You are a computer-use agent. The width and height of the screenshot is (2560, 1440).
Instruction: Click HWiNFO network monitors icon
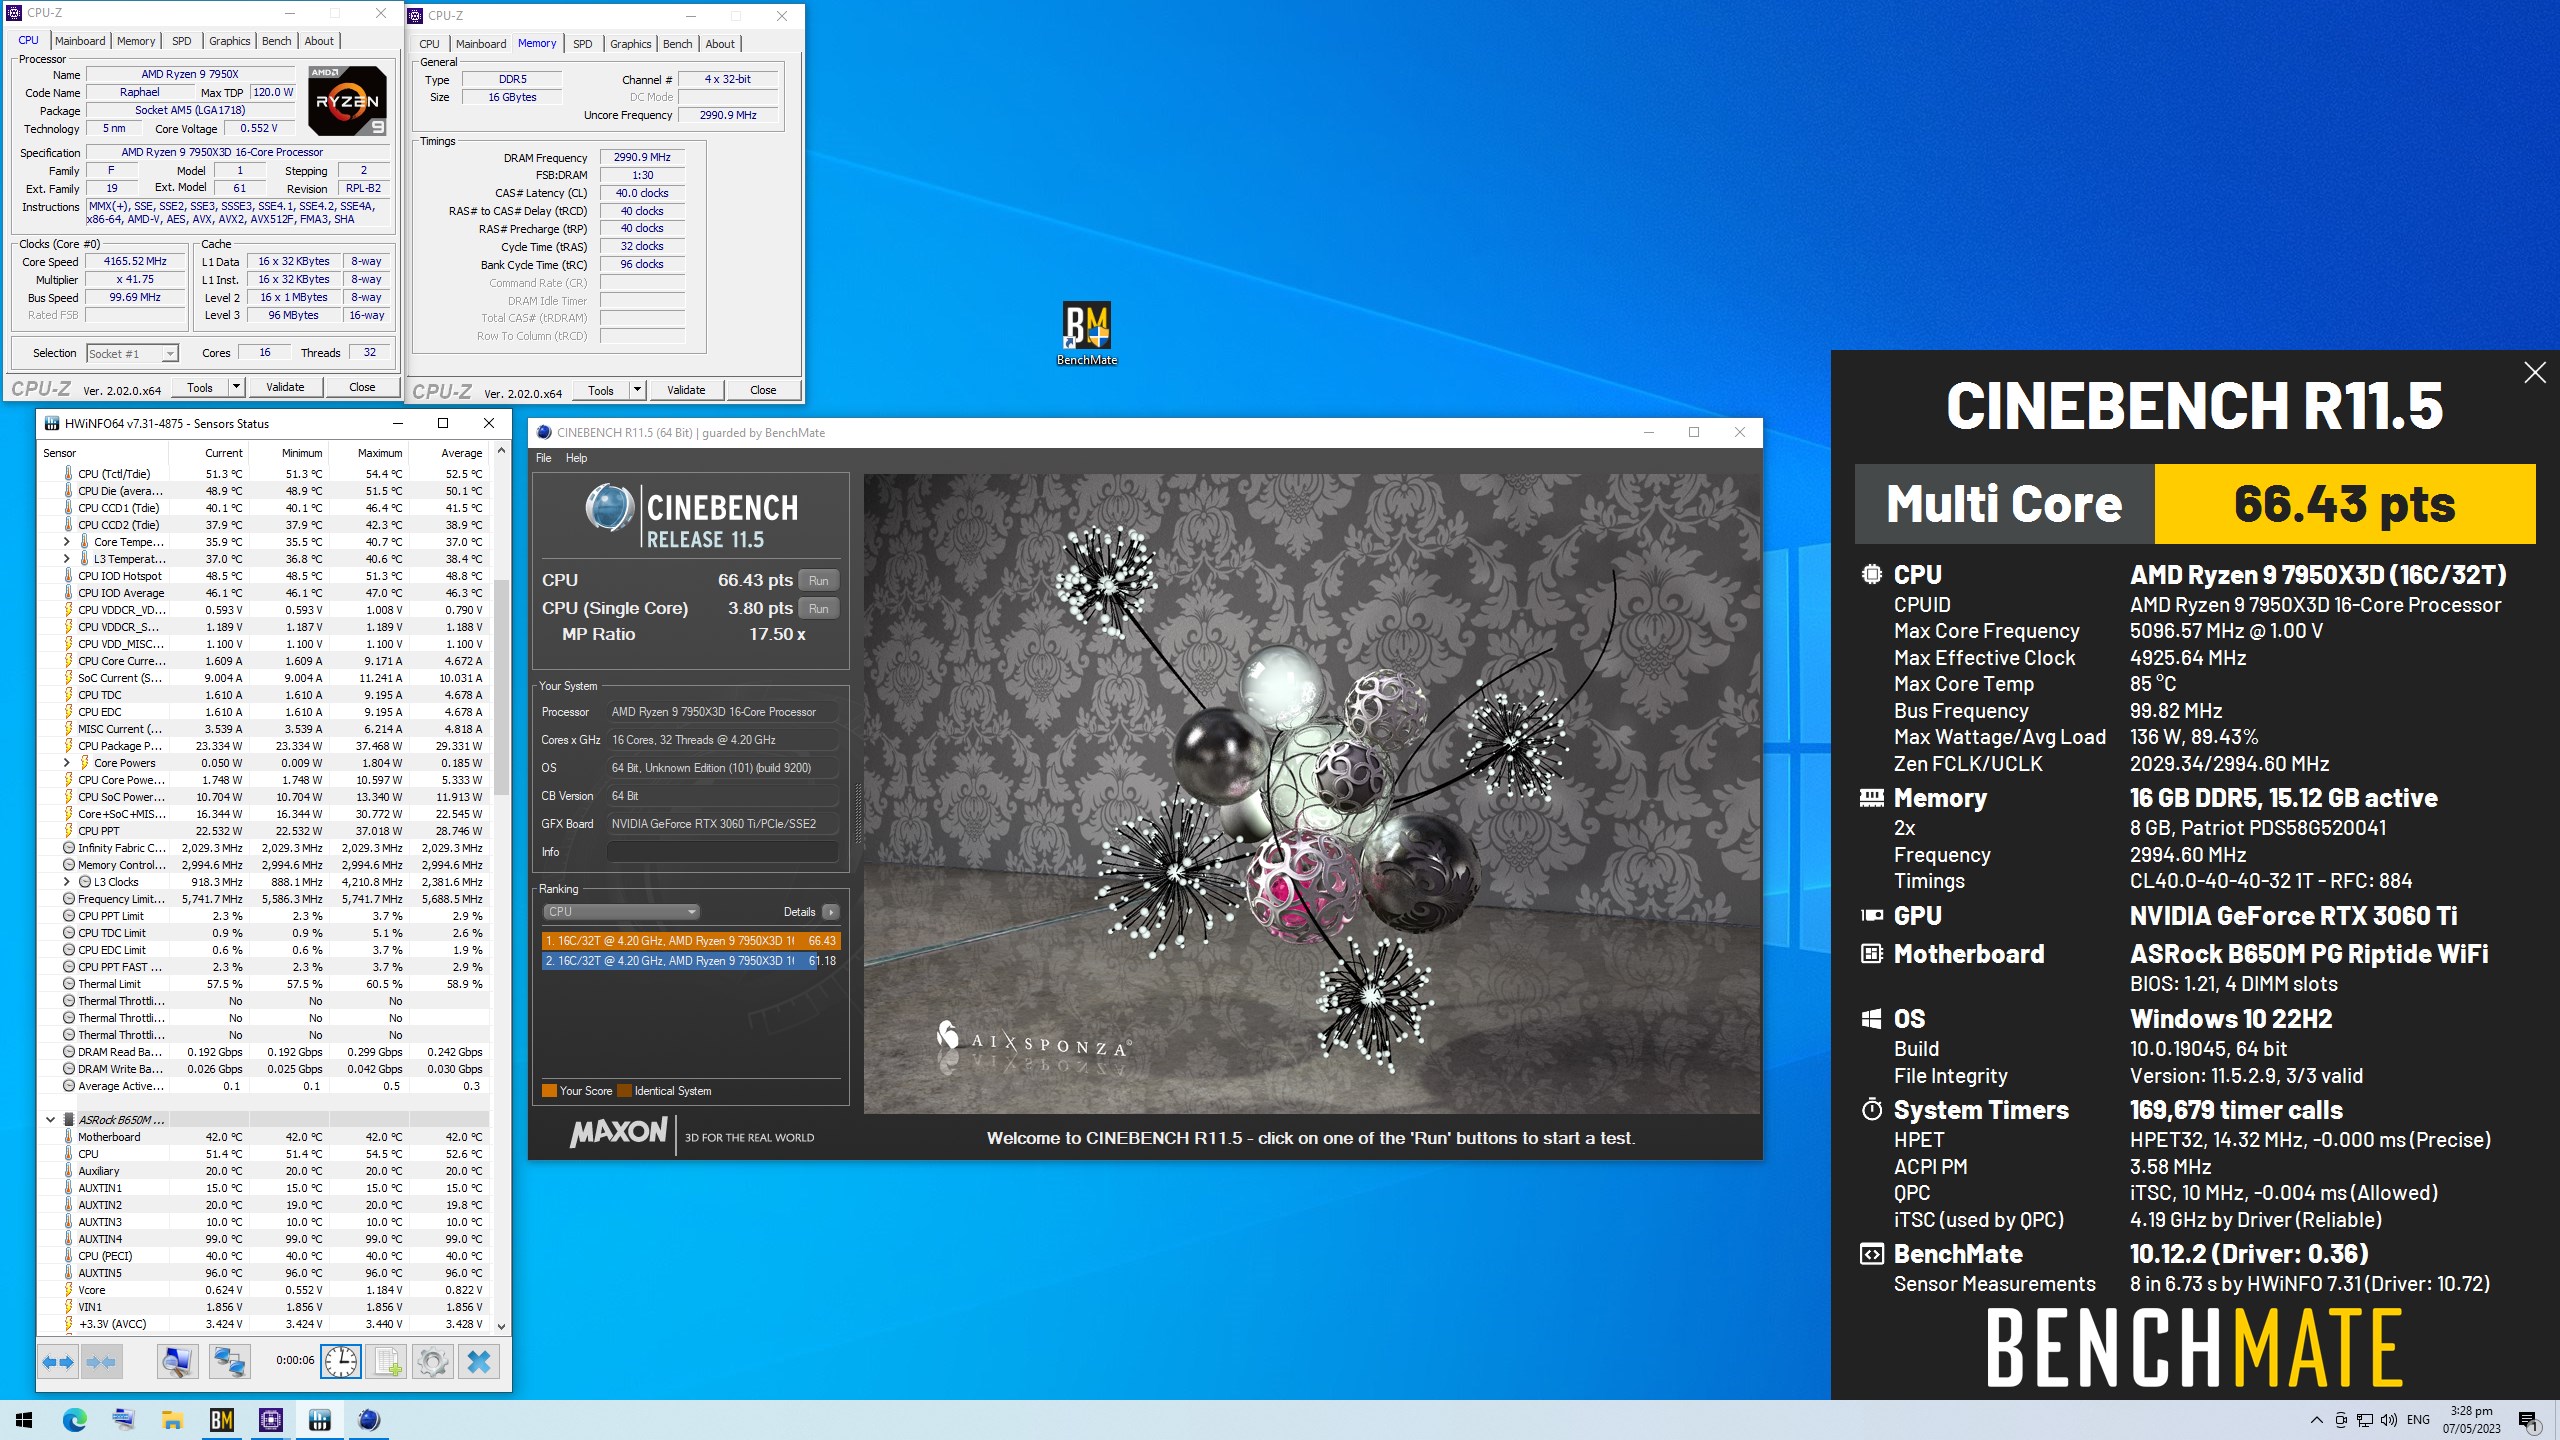229,1362
